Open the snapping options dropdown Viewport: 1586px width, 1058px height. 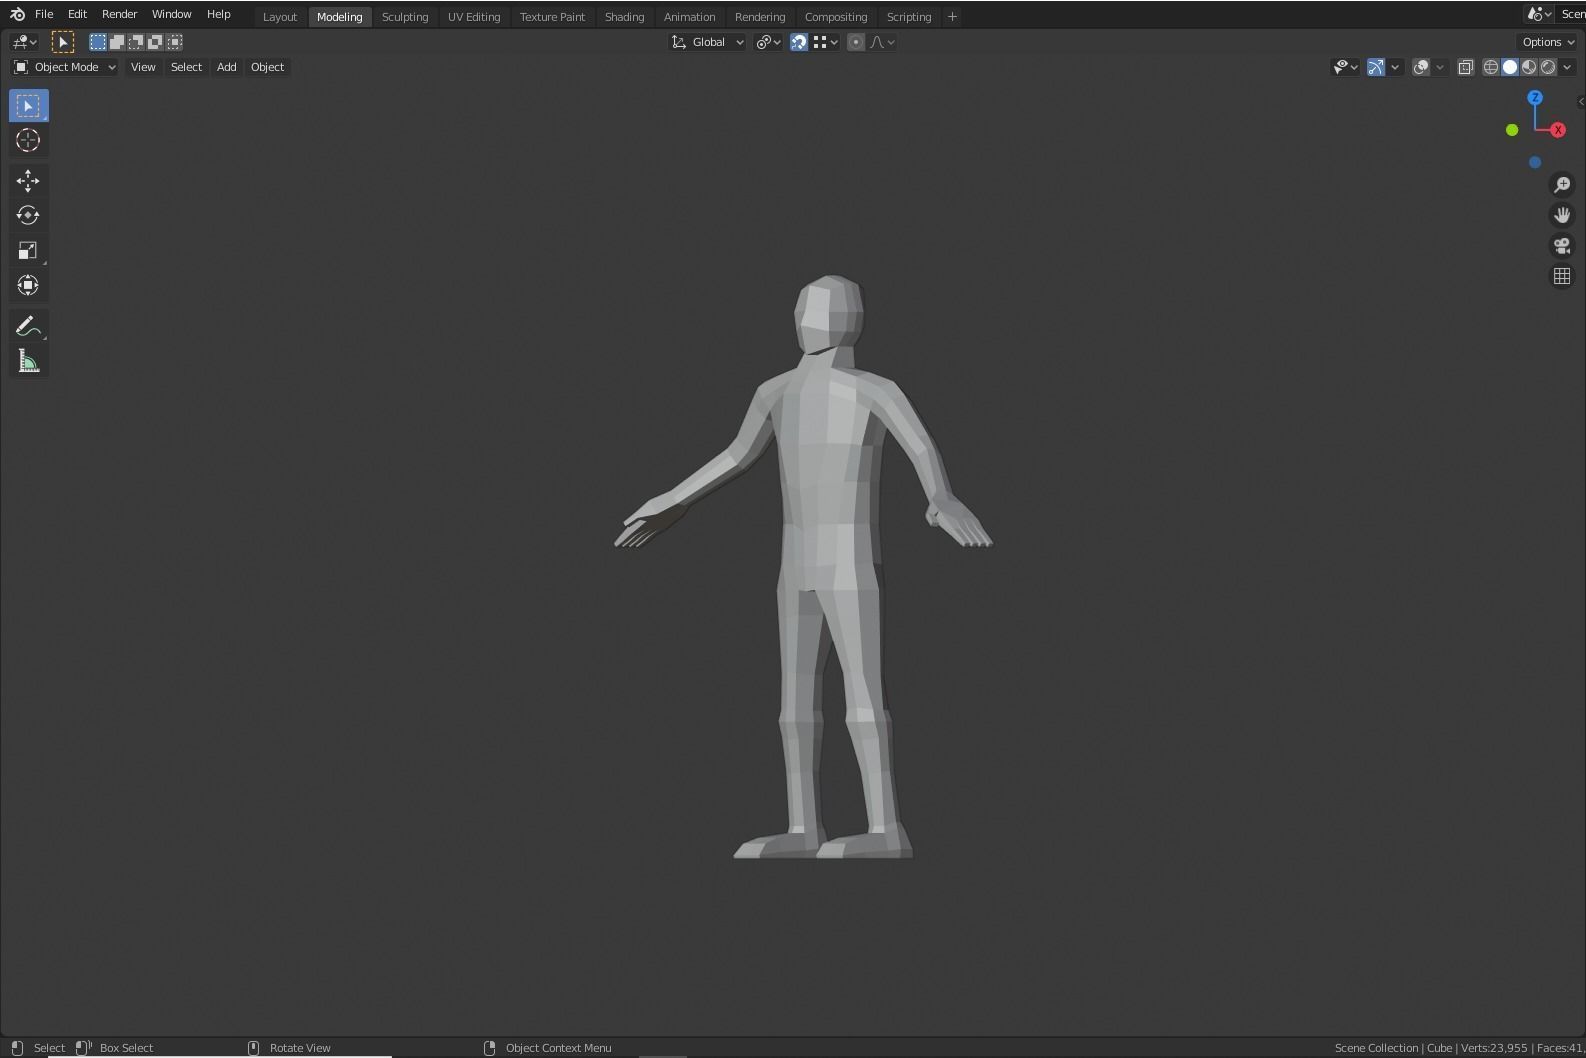(825, 42)
